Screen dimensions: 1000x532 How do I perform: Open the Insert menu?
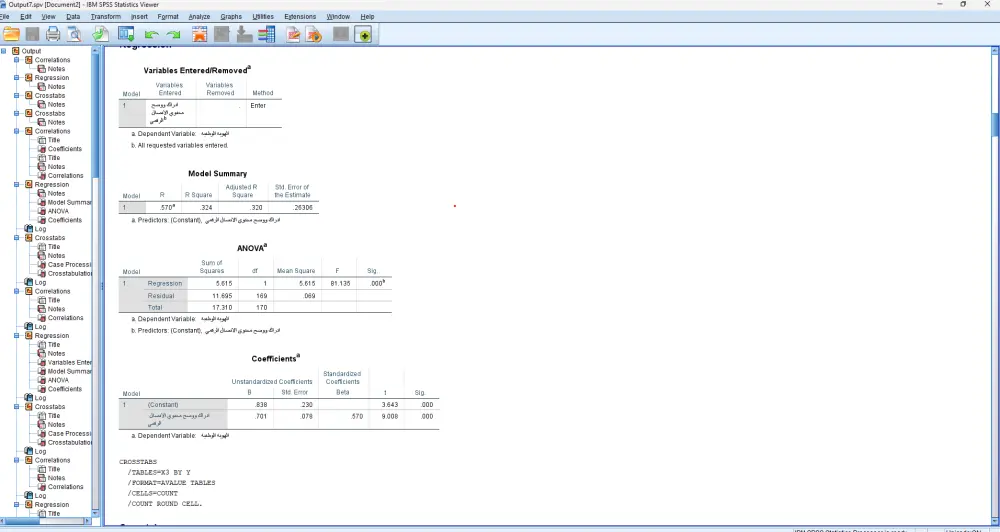[139, 17]
